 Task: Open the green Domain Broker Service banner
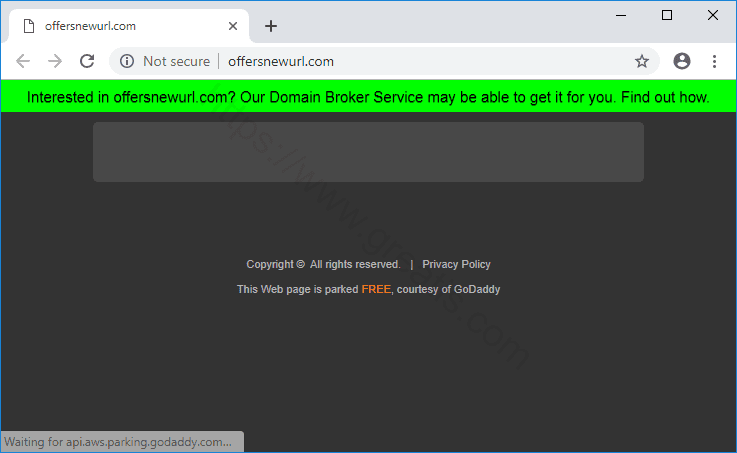(368, 98)
